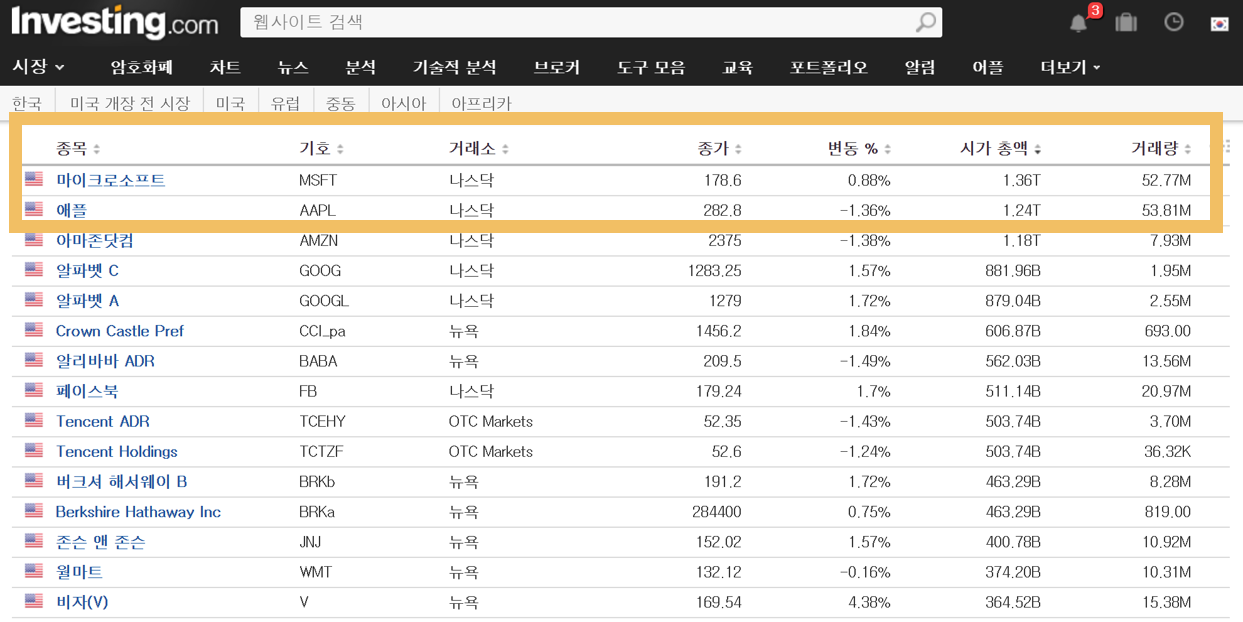1243x622 pixels.
Task: Change language via Korean flag icon
Action: (1219, 23)
